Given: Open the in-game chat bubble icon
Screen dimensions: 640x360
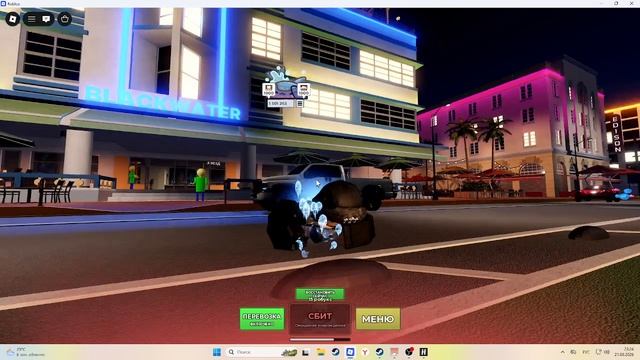Looking at the screenshot, I should point(46,19).
